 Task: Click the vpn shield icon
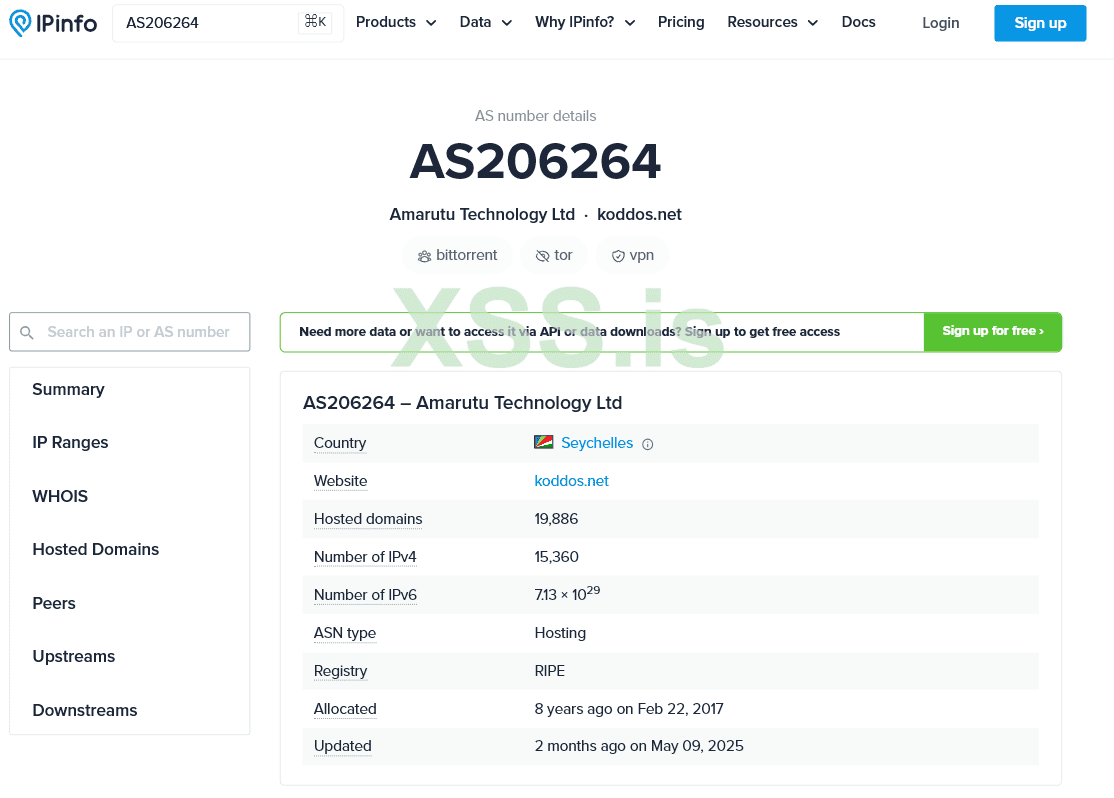[x=618, y=256]
